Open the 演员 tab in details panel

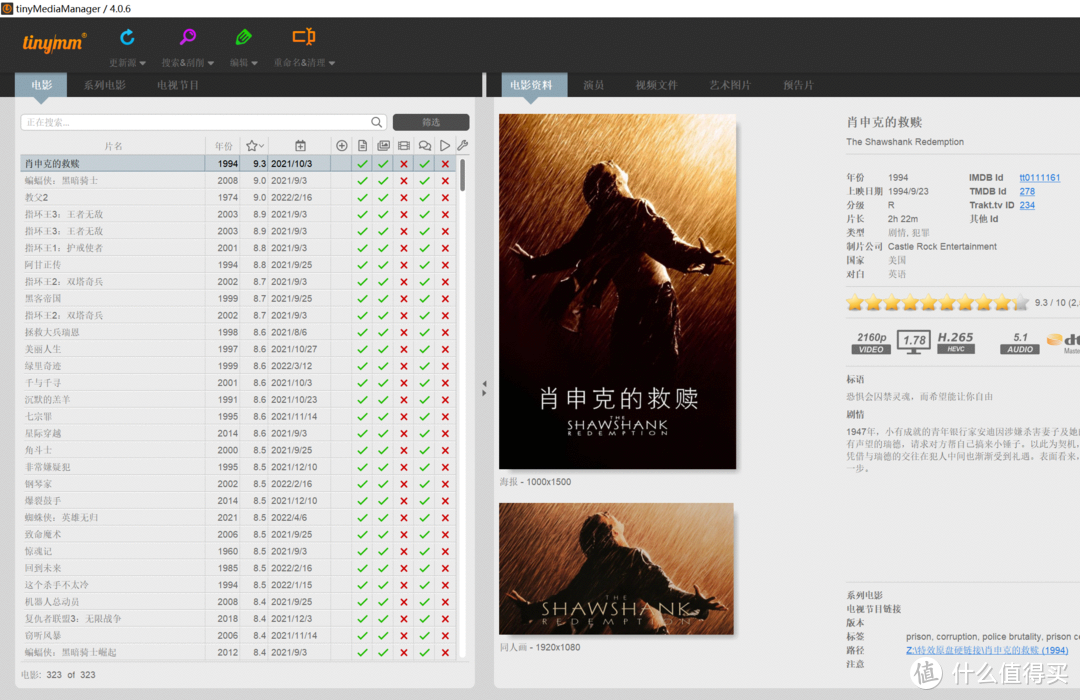[x=594, y=85]
